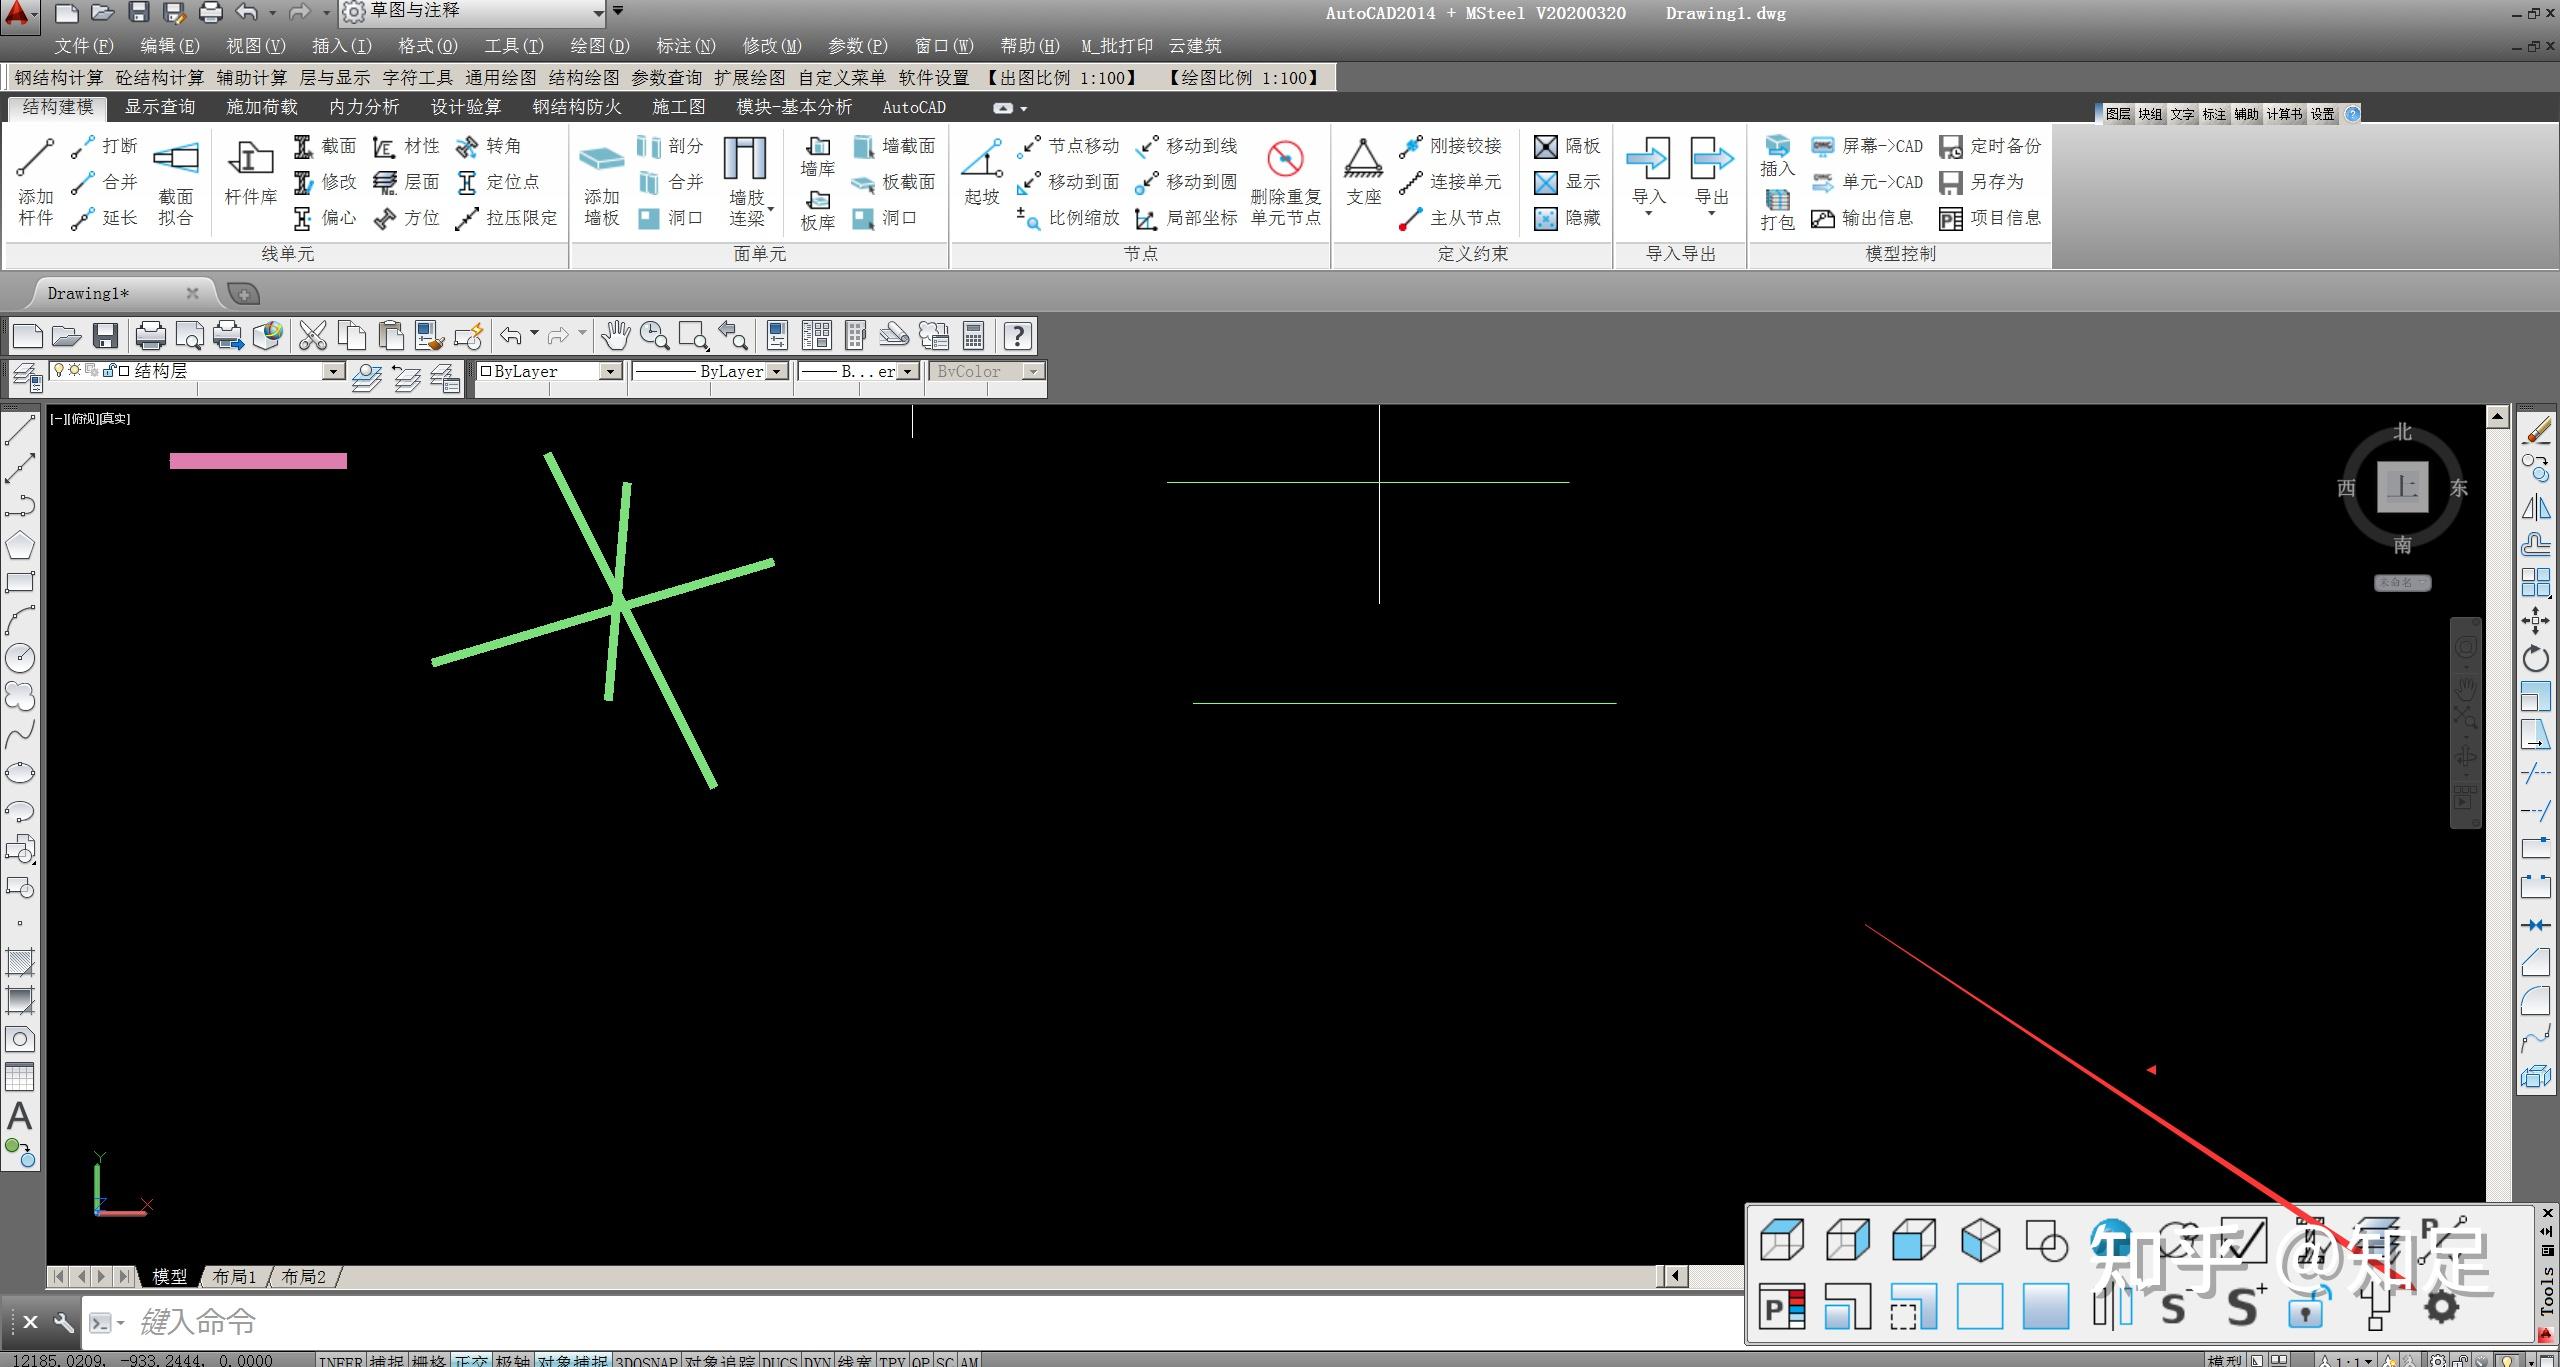Open the 格式(O) menu
Screen dimensions: 2560x1367
click(x=427, y=46)
